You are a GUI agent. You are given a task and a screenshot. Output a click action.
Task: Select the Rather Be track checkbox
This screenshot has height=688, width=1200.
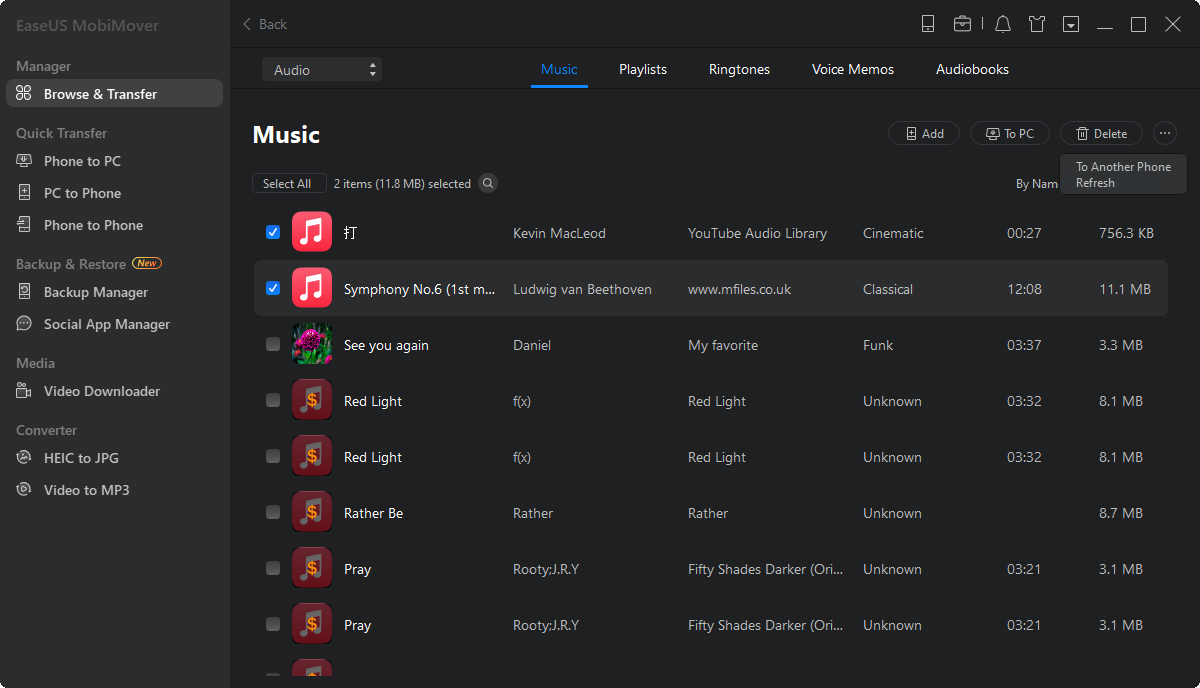[x=273, y=512]
